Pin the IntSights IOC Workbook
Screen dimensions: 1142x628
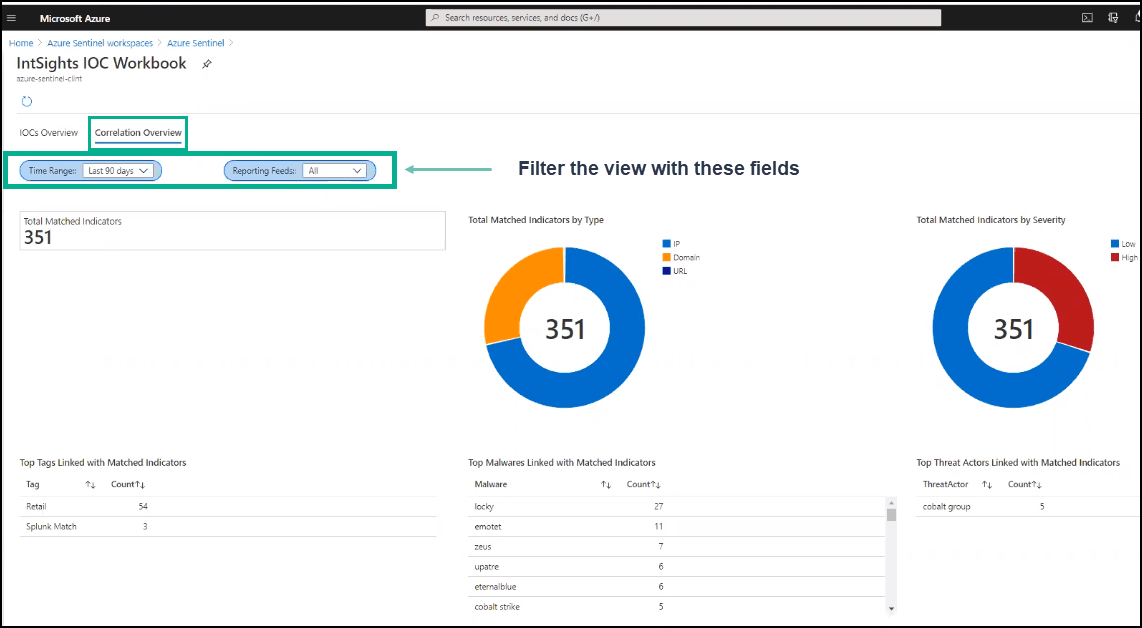tap(207, 64)
